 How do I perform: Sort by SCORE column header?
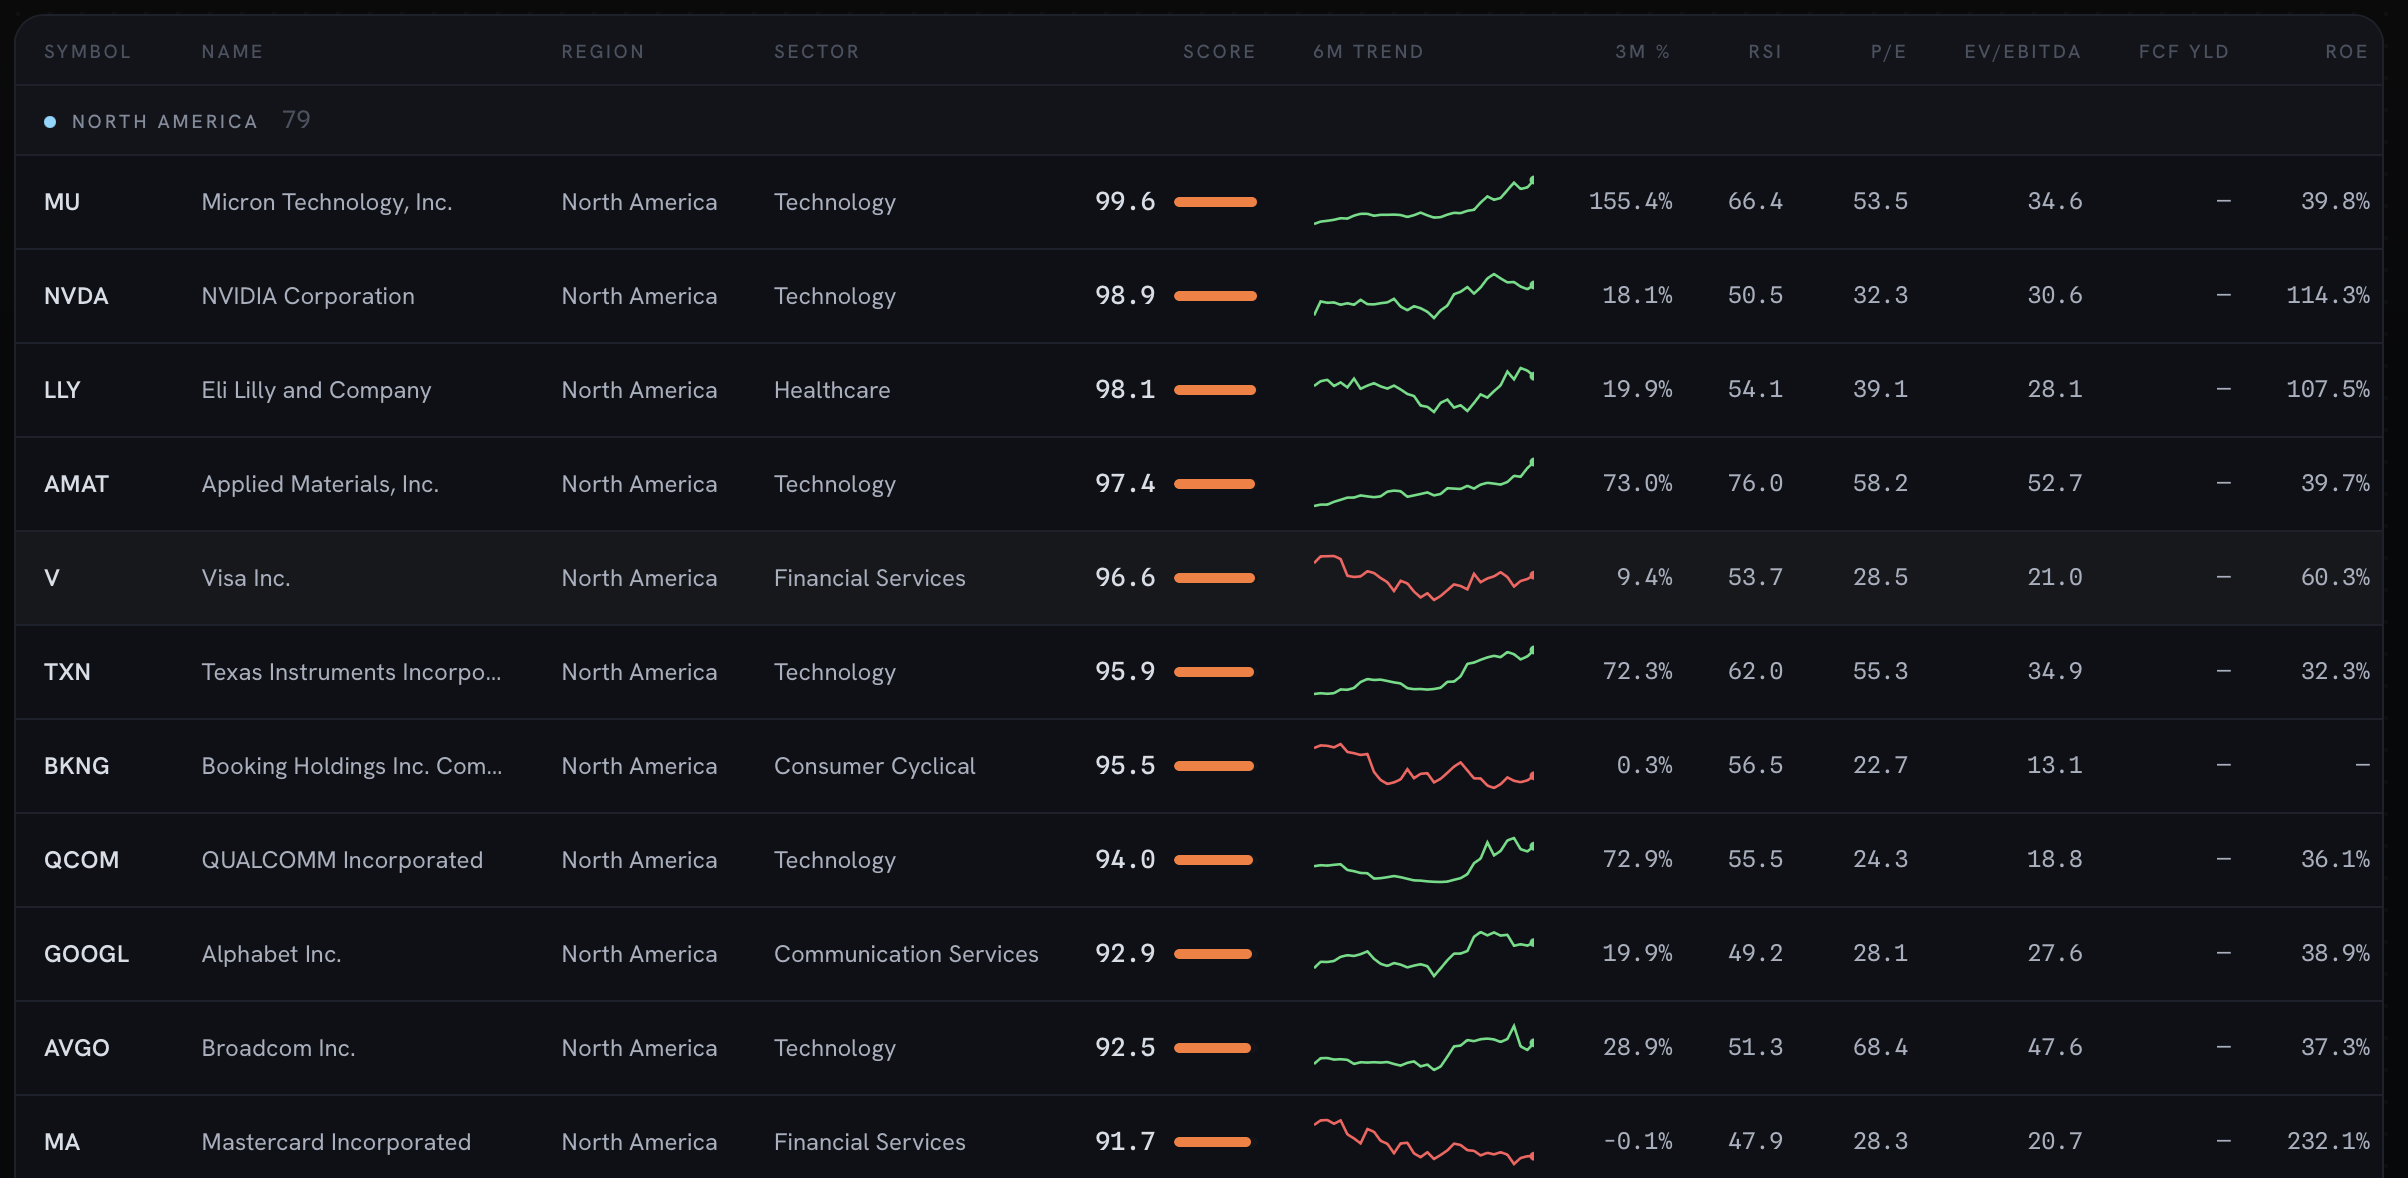pyautogui.click(x=1219, y=52)
